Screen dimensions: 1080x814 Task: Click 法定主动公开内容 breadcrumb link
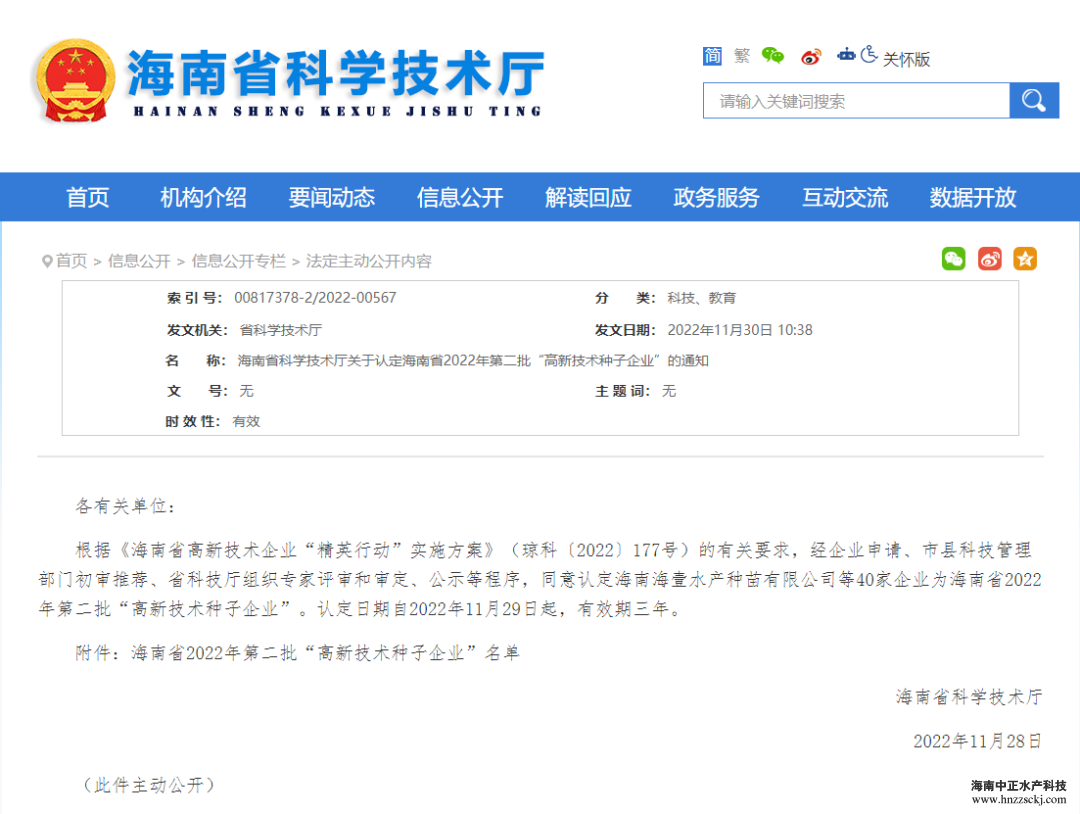(368, 261)
